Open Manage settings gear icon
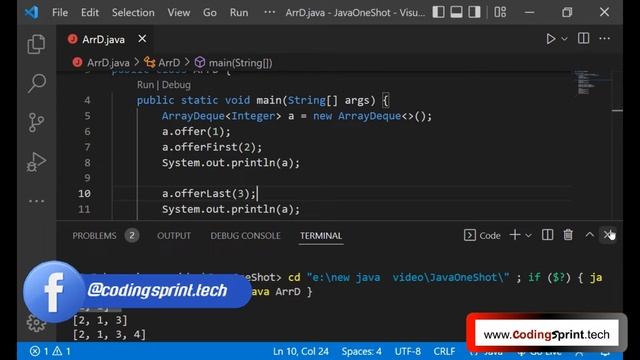 click(36, 324)
